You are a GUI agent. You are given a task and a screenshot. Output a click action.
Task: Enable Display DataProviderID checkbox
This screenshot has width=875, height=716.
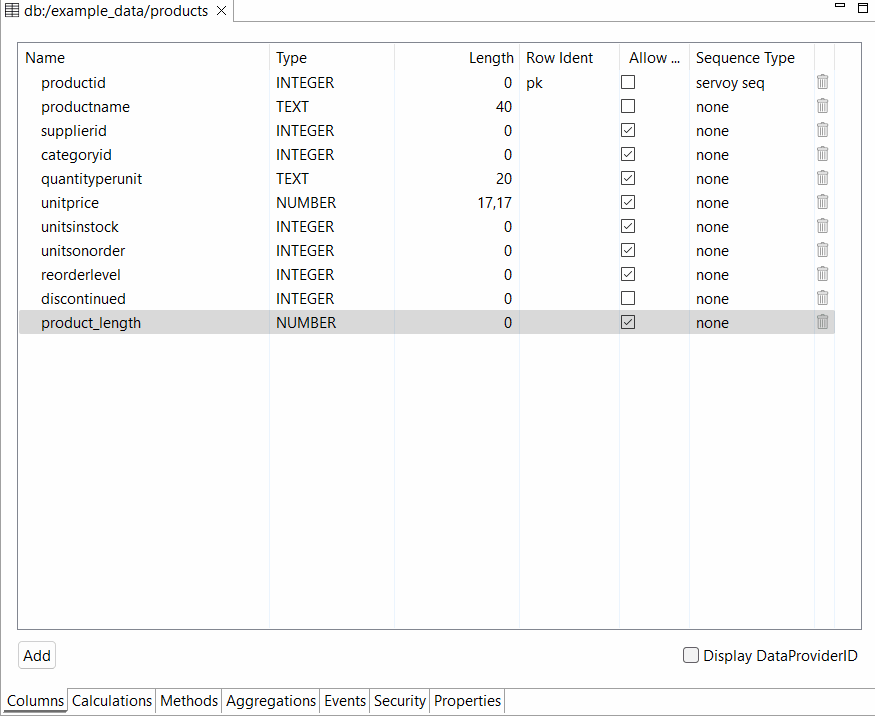coord(691,656)
